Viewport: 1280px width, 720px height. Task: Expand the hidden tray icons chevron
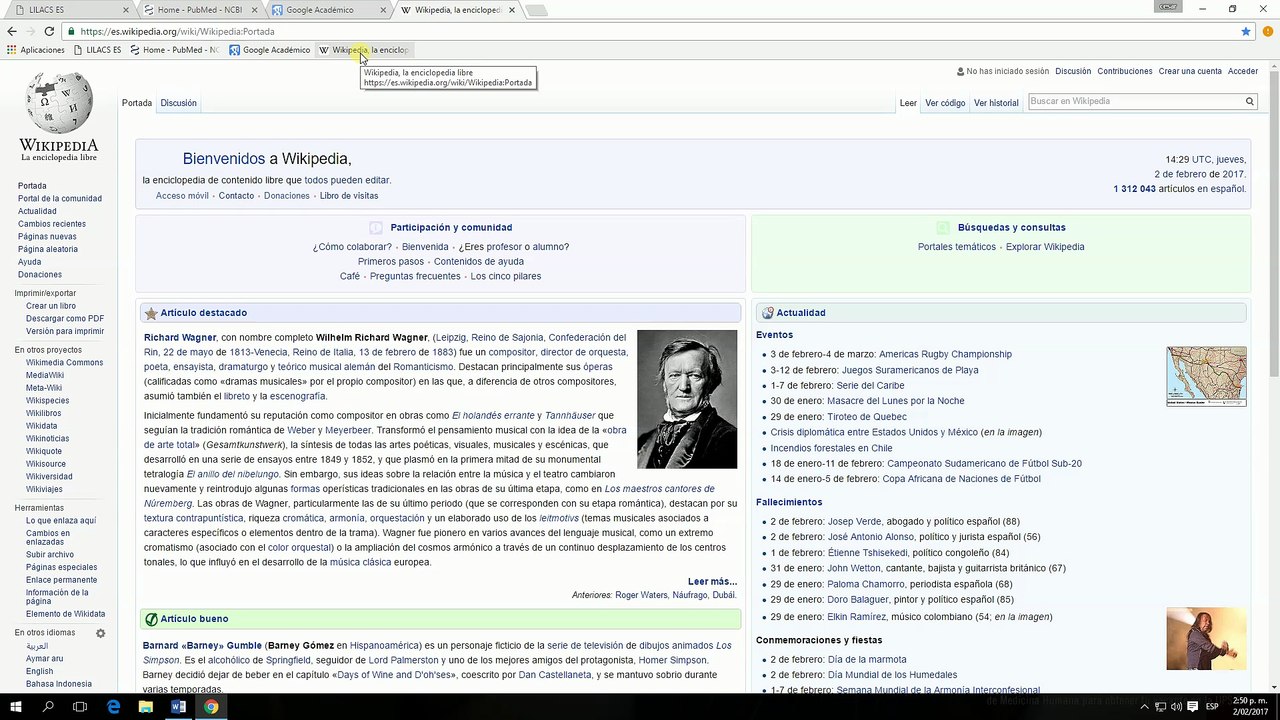click(1146, 706)
